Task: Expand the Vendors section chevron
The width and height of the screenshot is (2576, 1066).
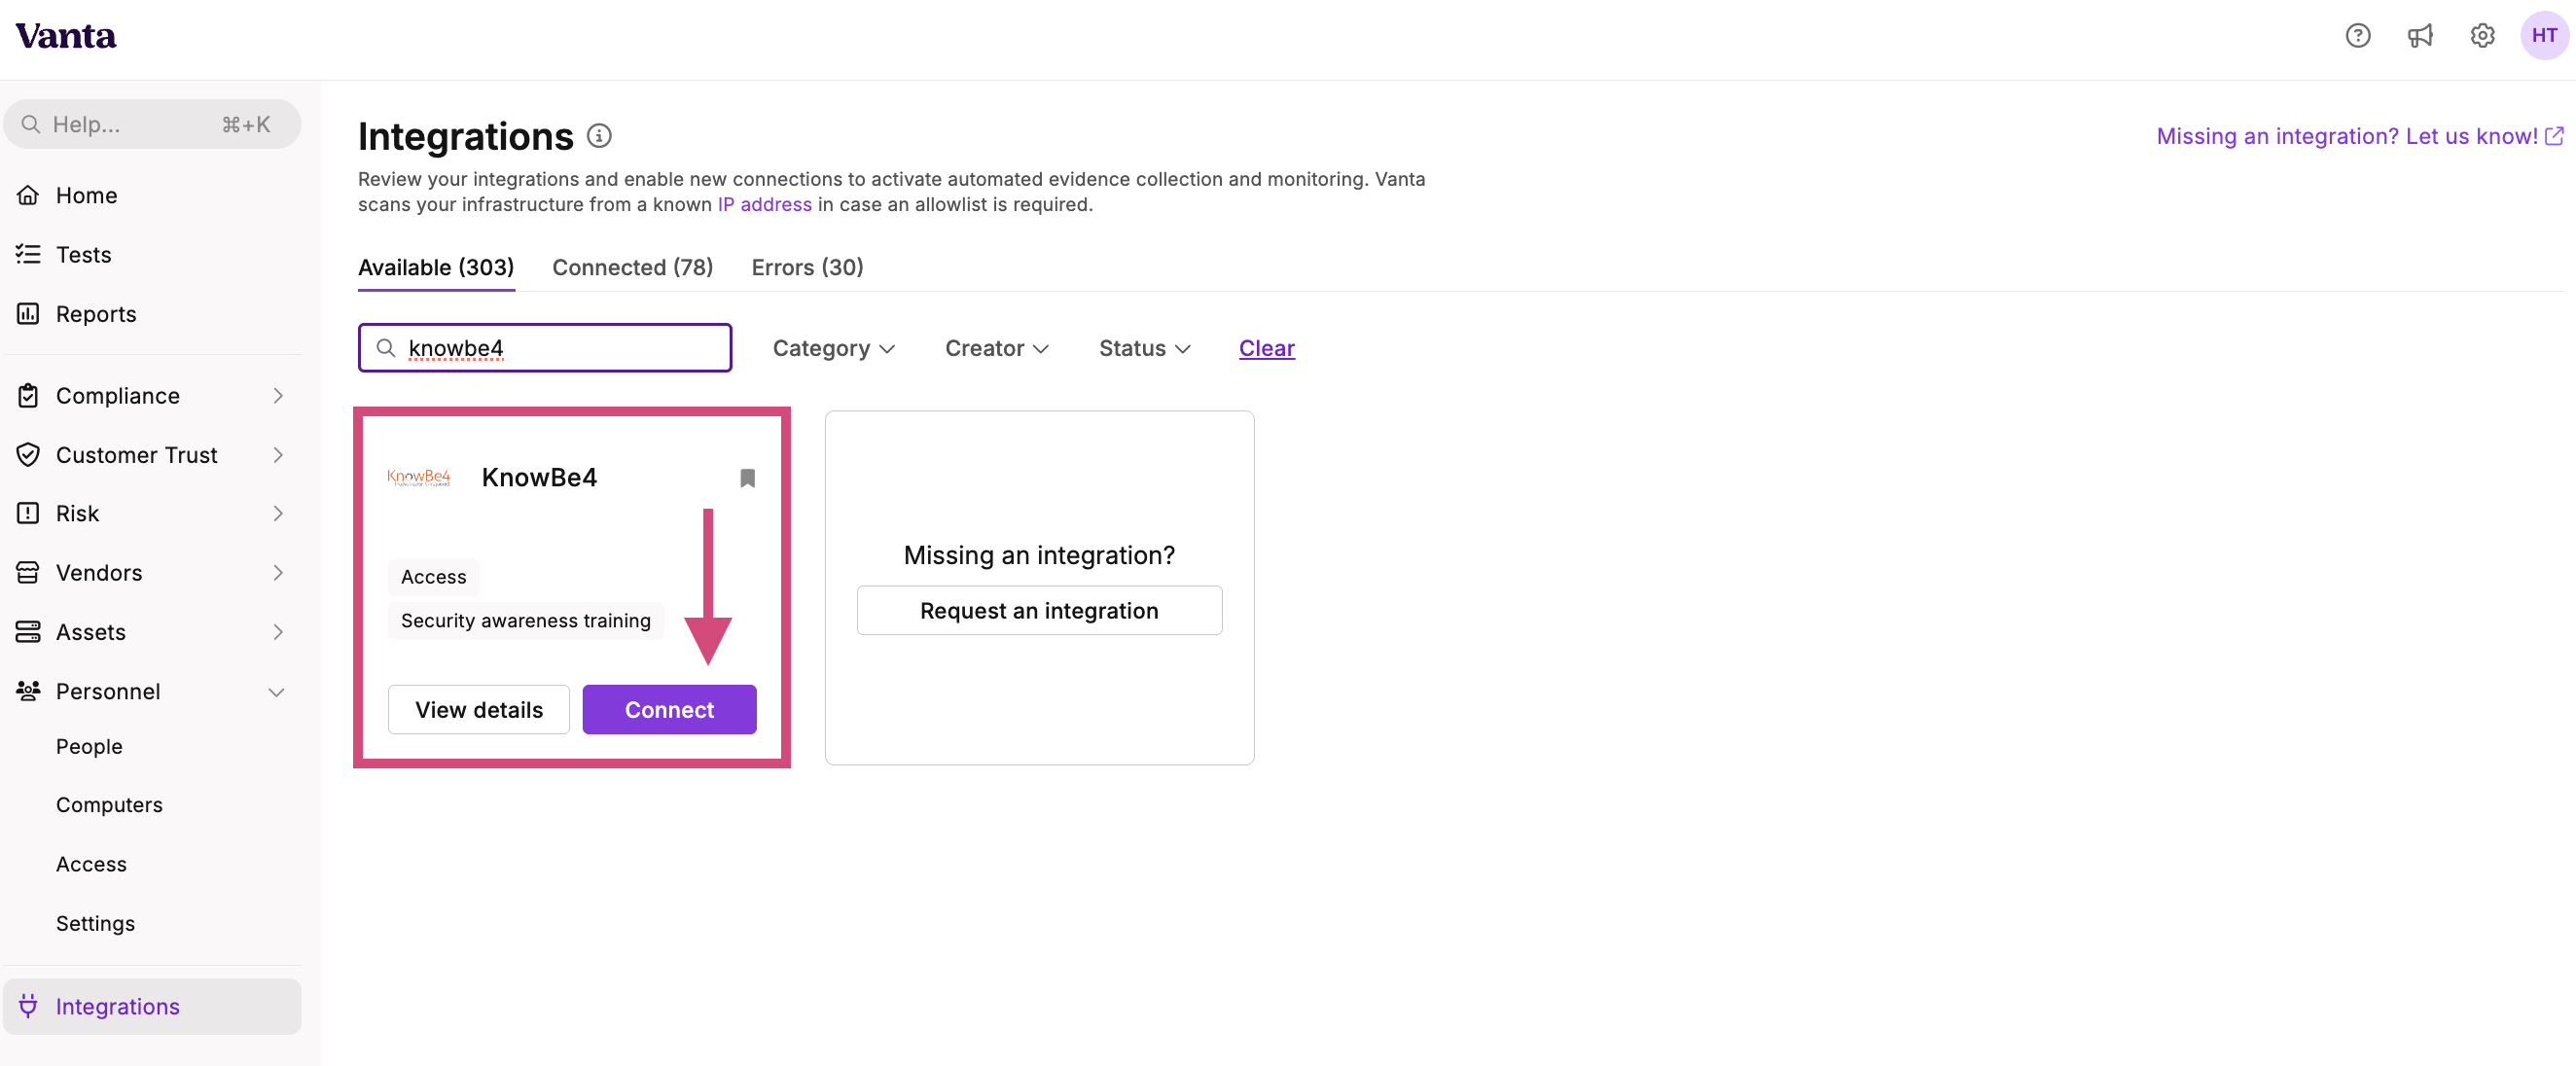Action: [278, 573]
